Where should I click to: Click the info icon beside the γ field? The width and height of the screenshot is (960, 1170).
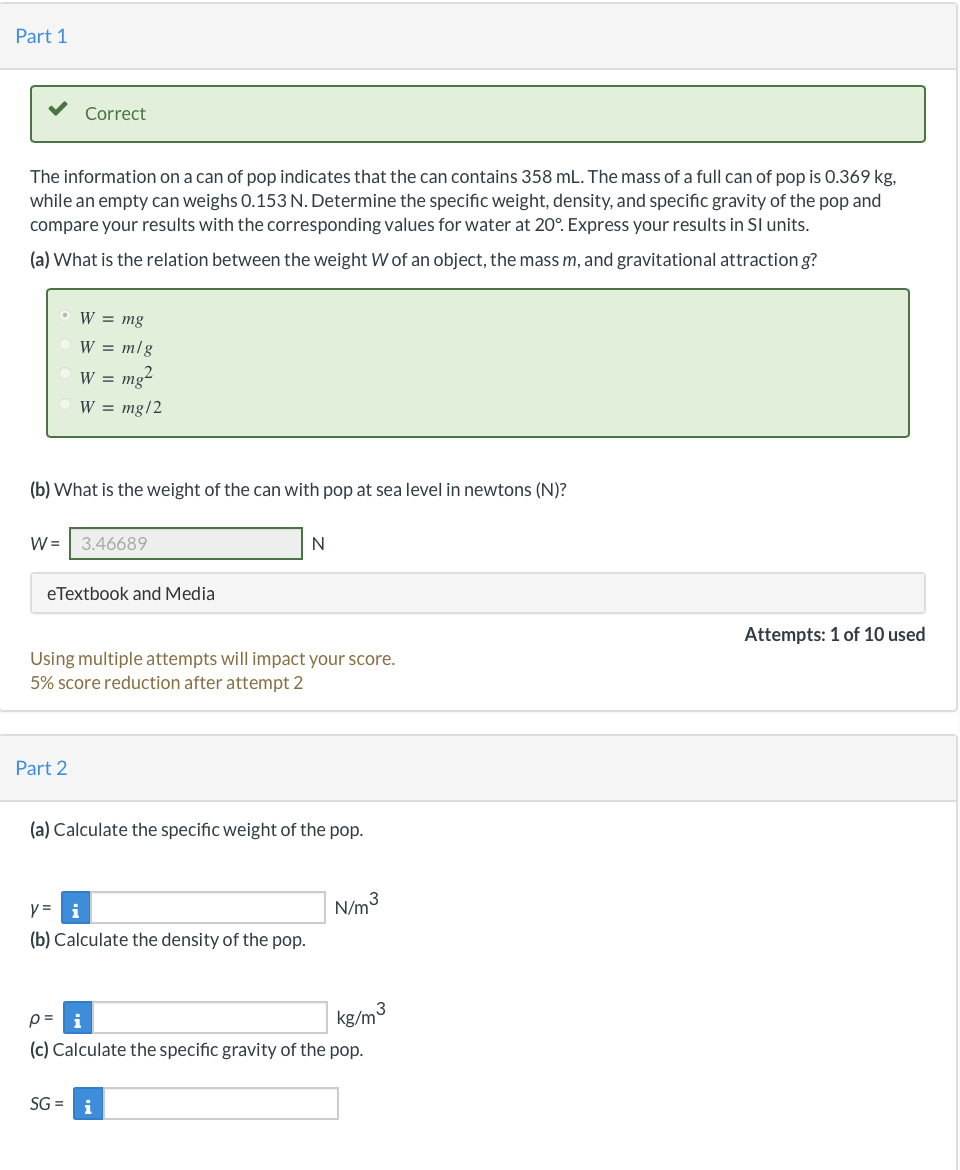click(75, 907)
